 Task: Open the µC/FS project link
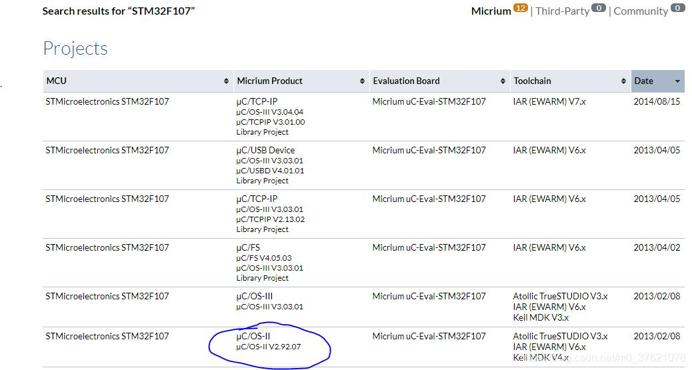point(248,248)
